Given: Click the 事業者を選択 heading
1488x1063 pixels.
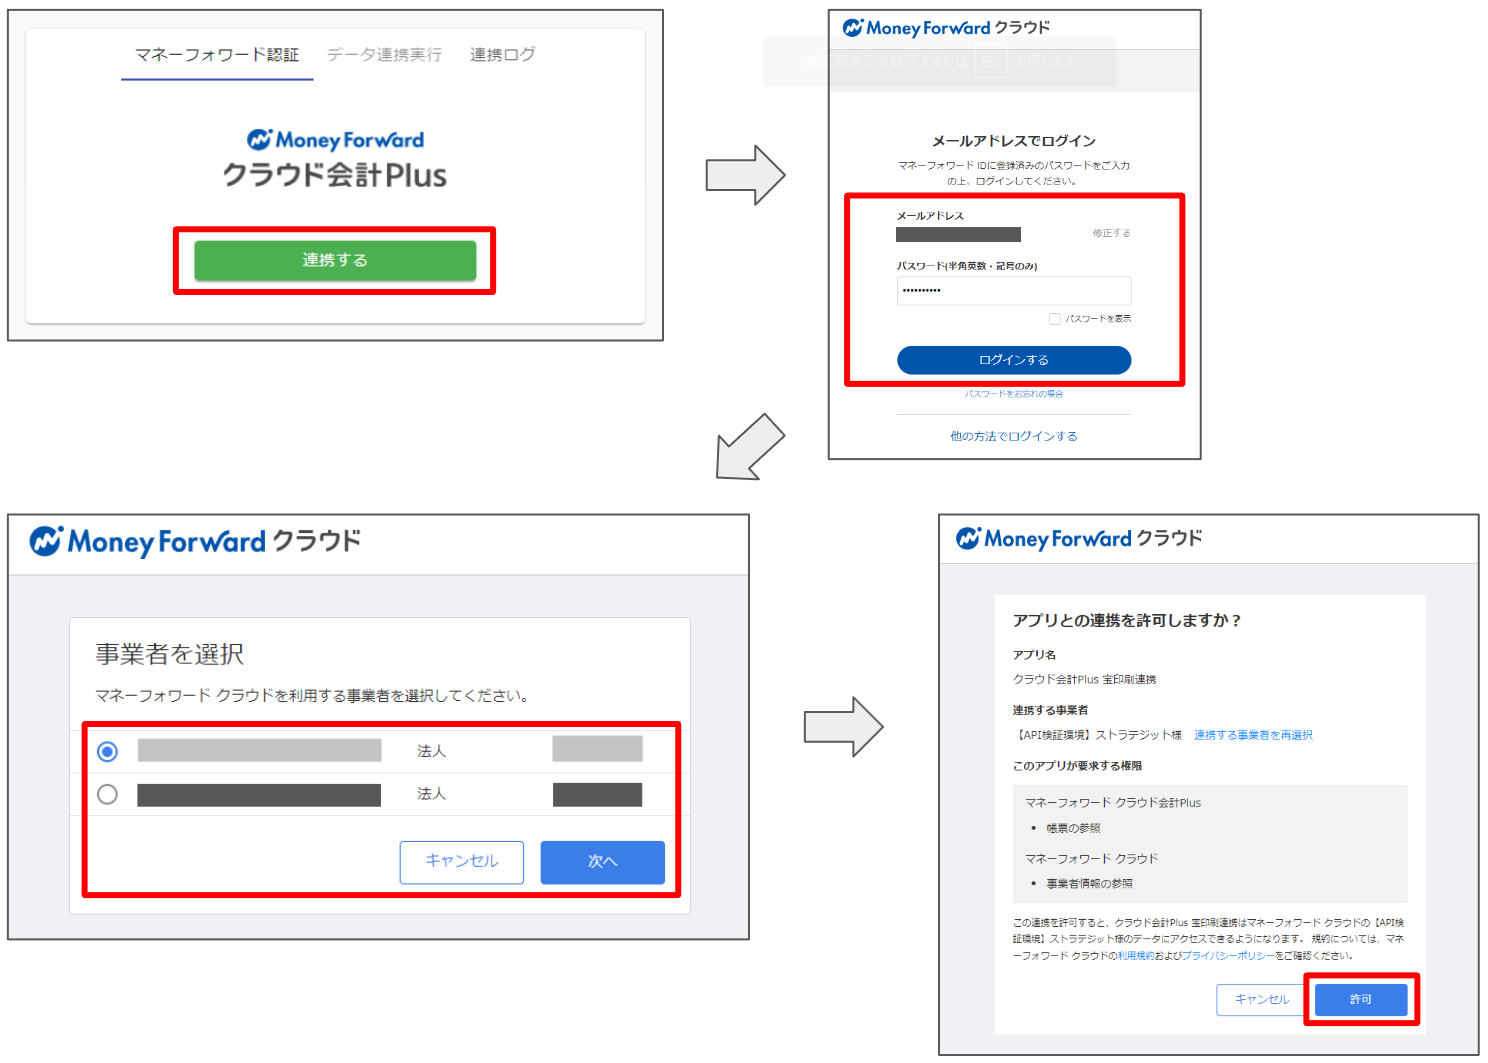Looking at the screenshot, I should (x=170, y=654).
